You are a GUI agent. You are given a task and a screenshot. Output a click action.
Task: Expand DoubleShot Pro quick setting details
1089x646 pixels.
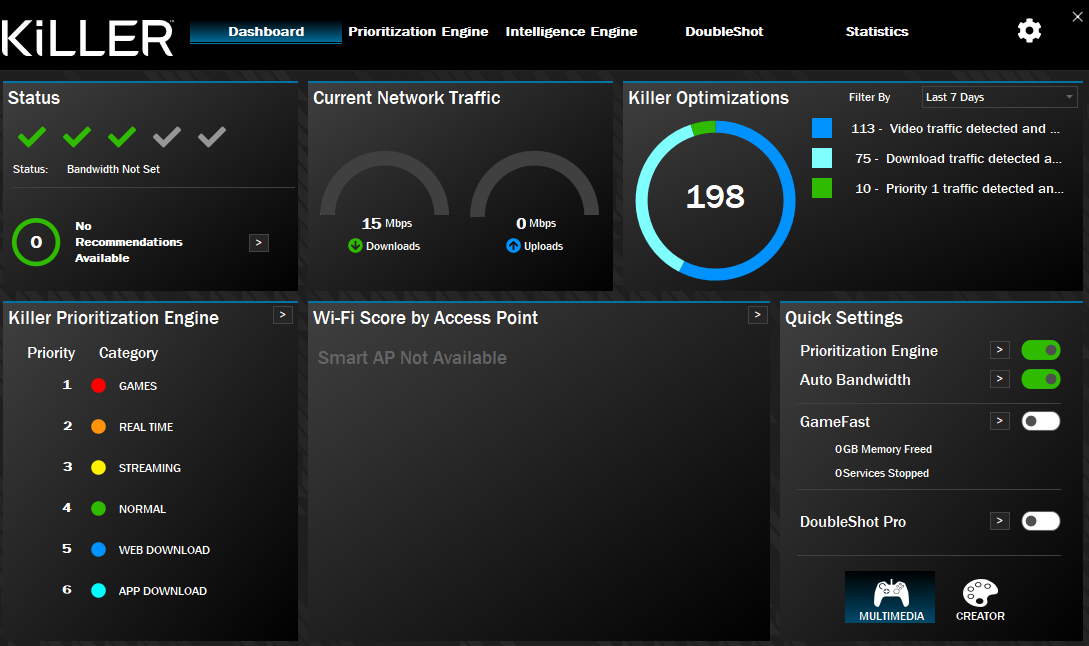click(x=999, y=520)
